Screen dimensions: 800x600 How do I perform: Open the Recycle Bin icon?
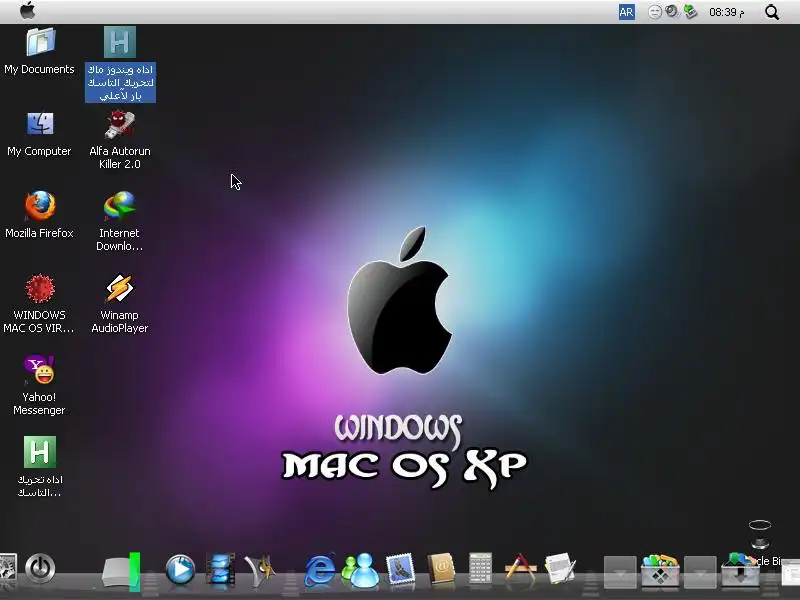760,535
